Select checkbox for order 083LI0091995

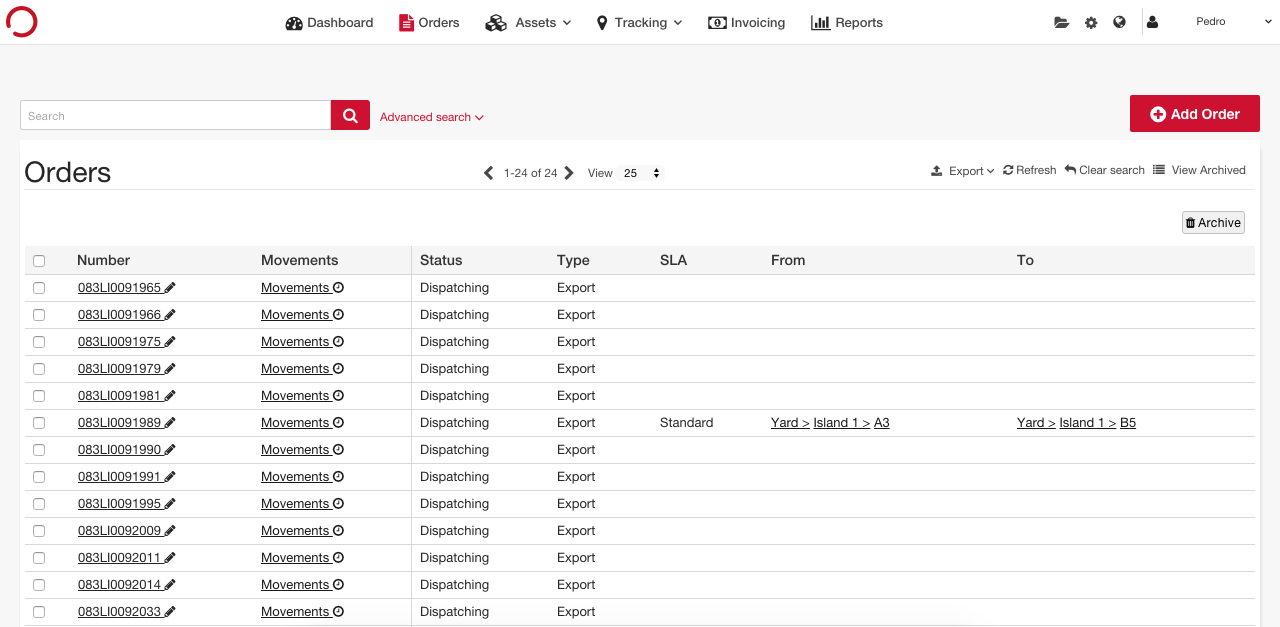39,504
